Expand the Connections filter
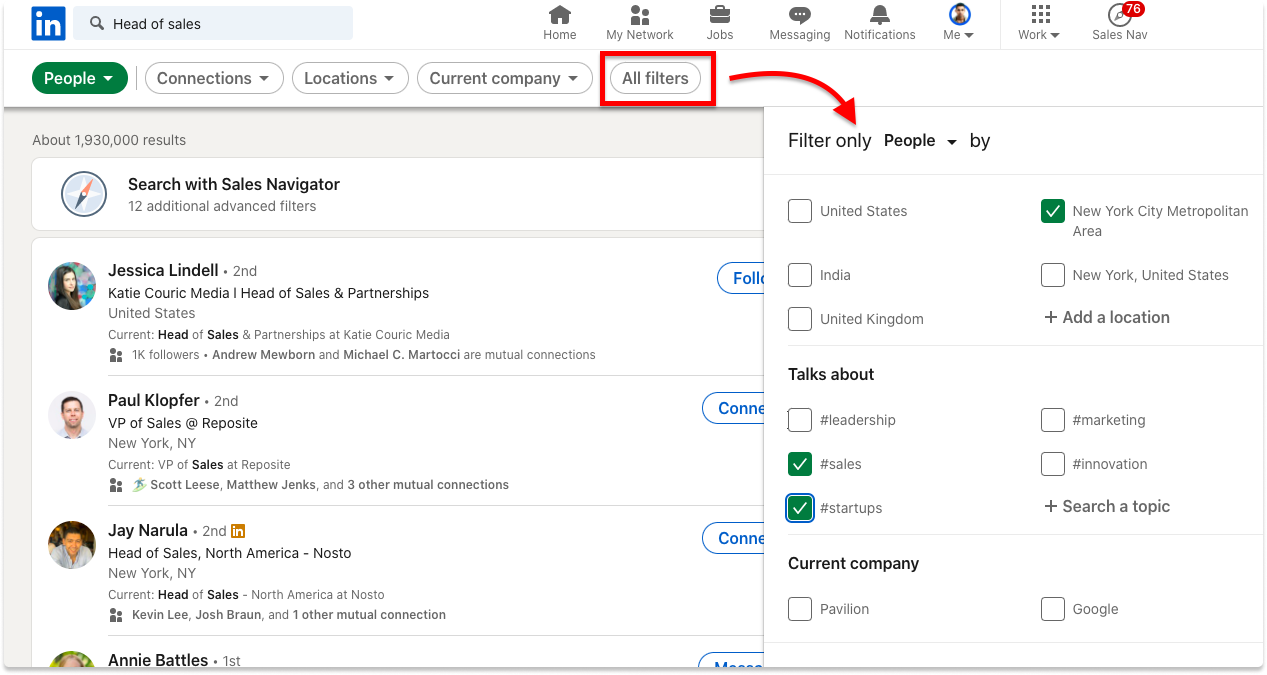 tap(214, 78)
